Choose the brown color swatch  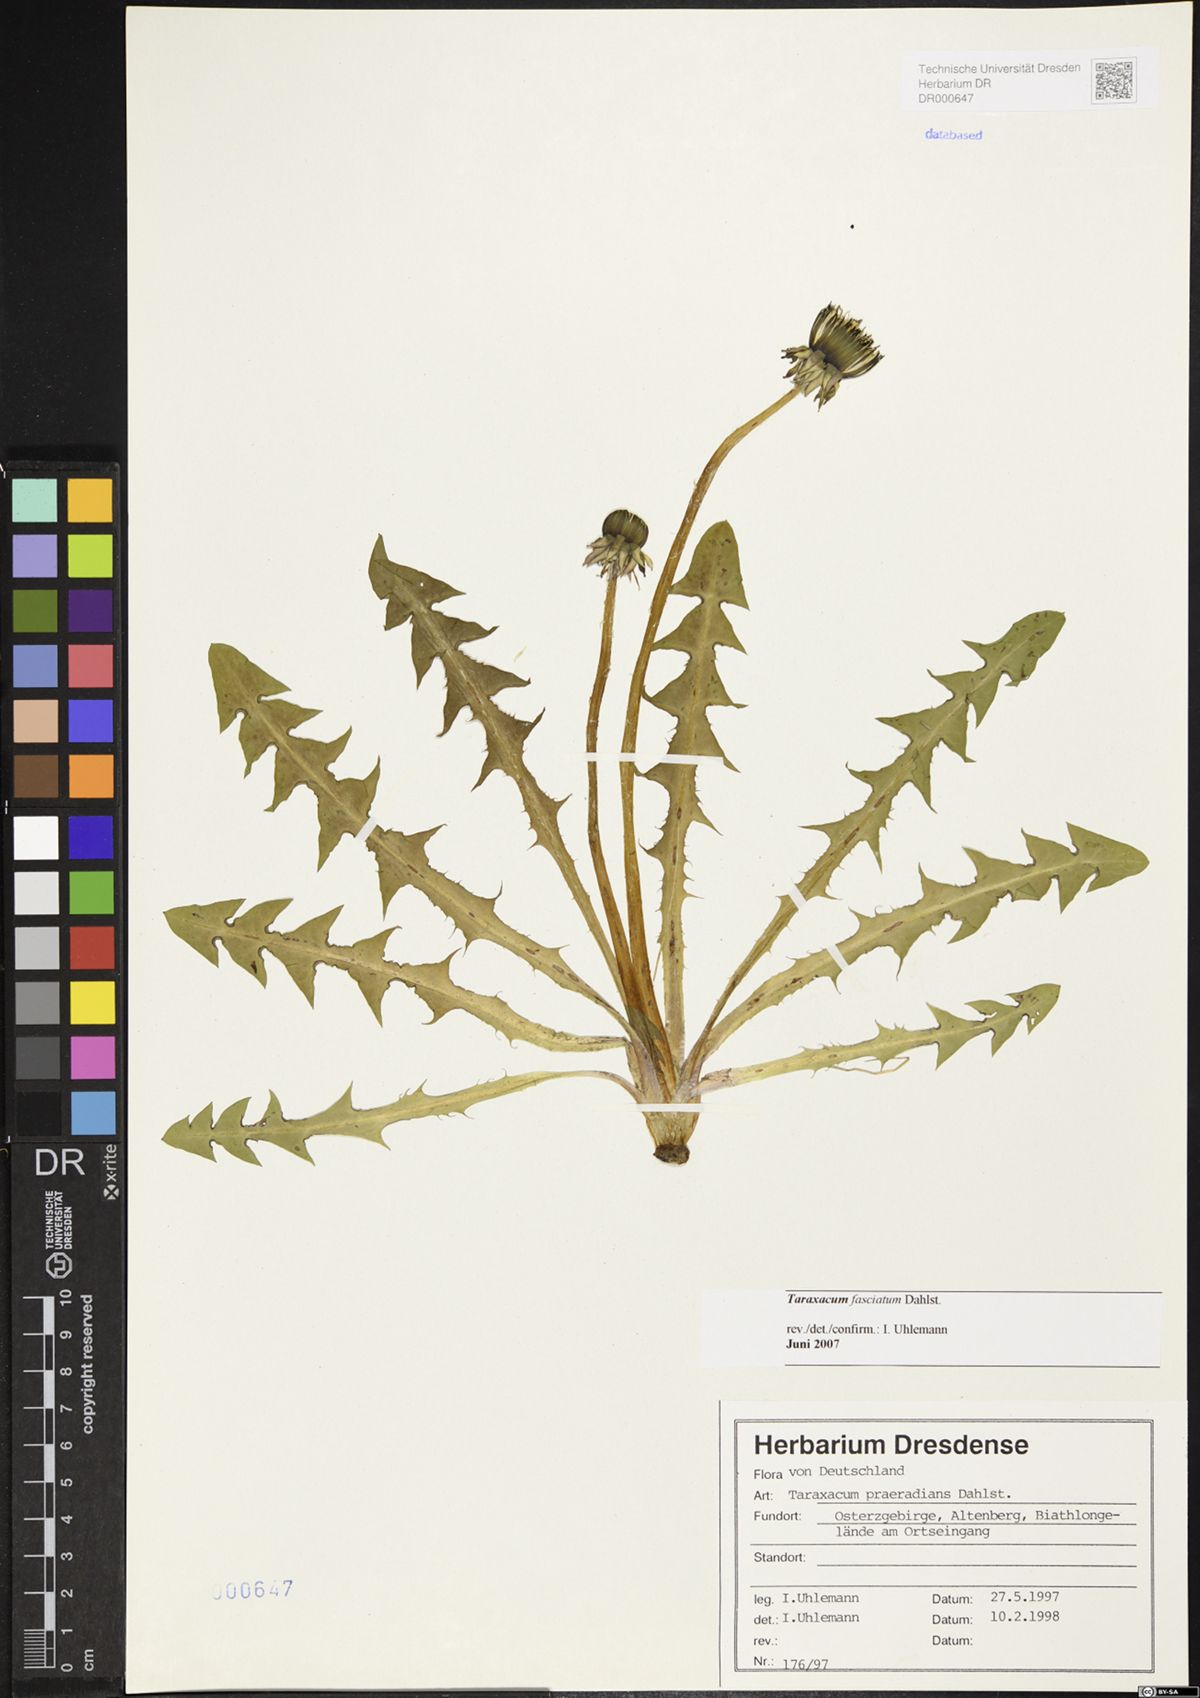click(35, 776)
